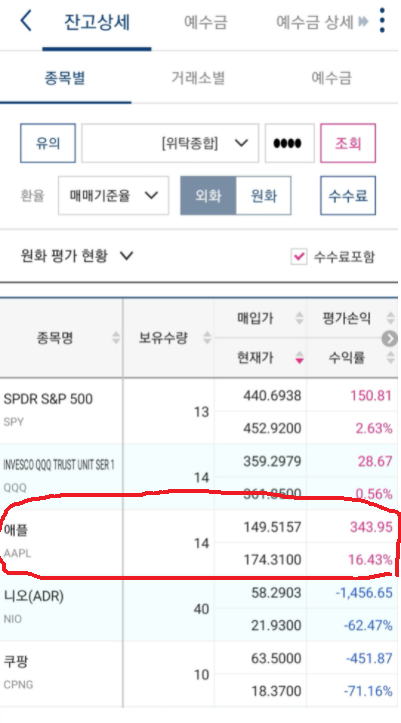Image resolution: width=401 pixels, height=723 pixels.
Task: Tap AAPL profit value 343.95
Action: [x=371, y=527]
